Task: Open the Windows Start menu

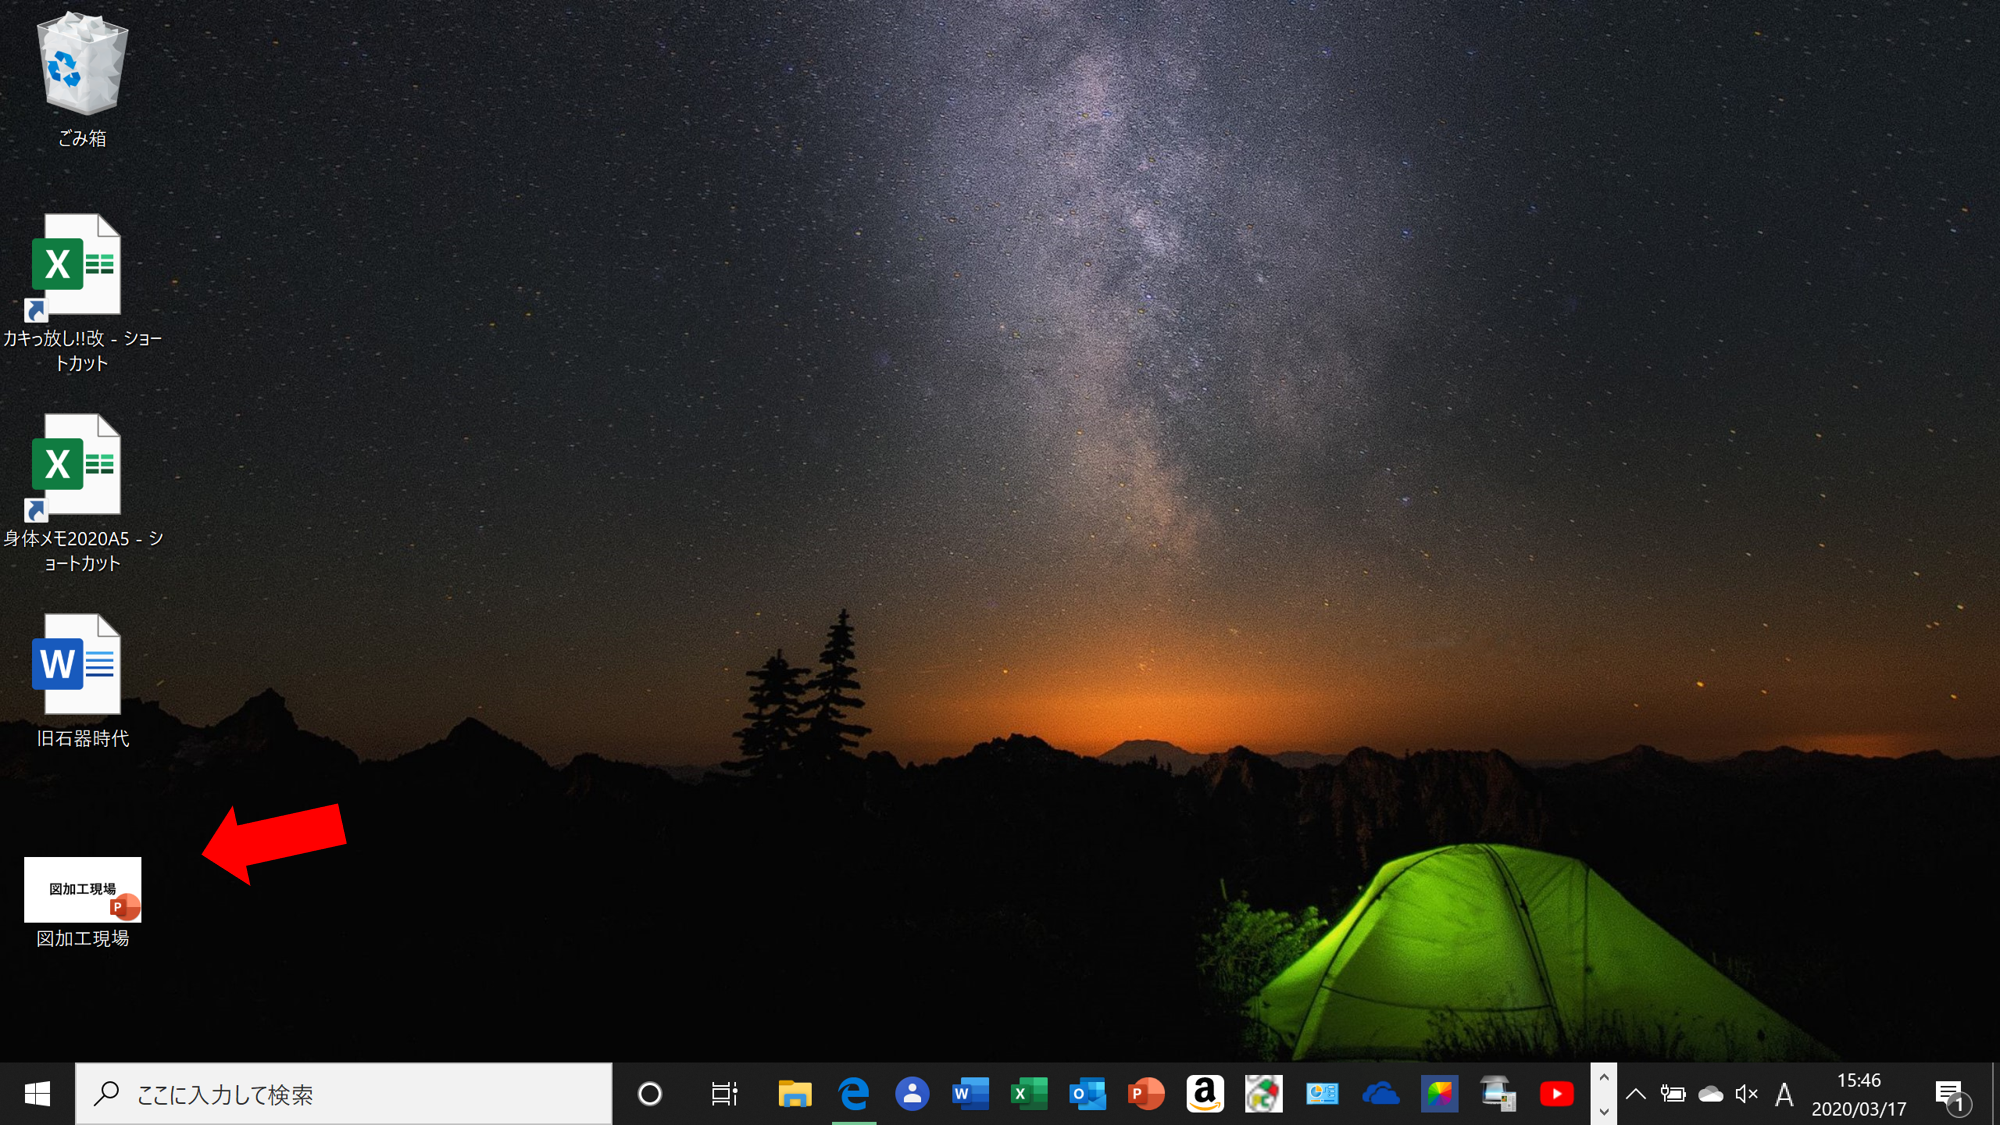Action: pos(37,1094)
